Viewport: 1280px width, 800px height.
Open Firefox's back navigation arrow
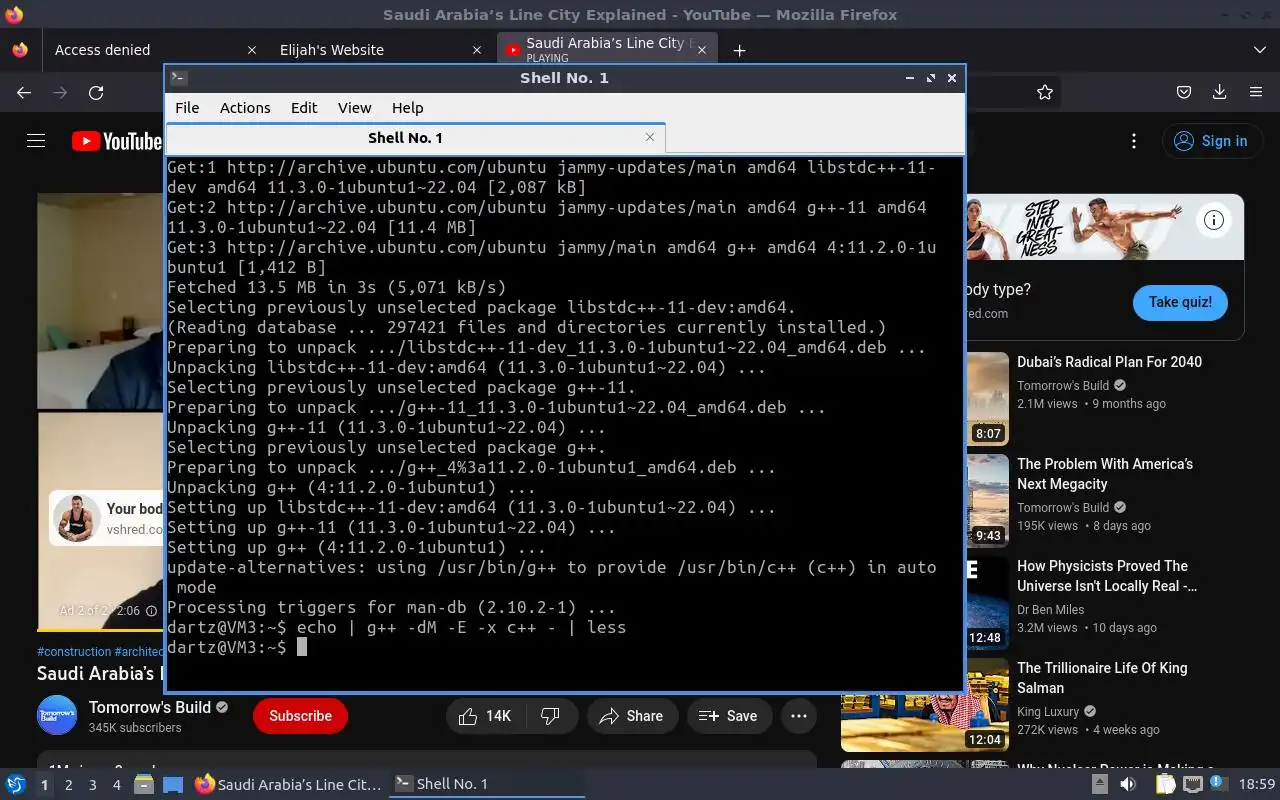pos(24,92)
